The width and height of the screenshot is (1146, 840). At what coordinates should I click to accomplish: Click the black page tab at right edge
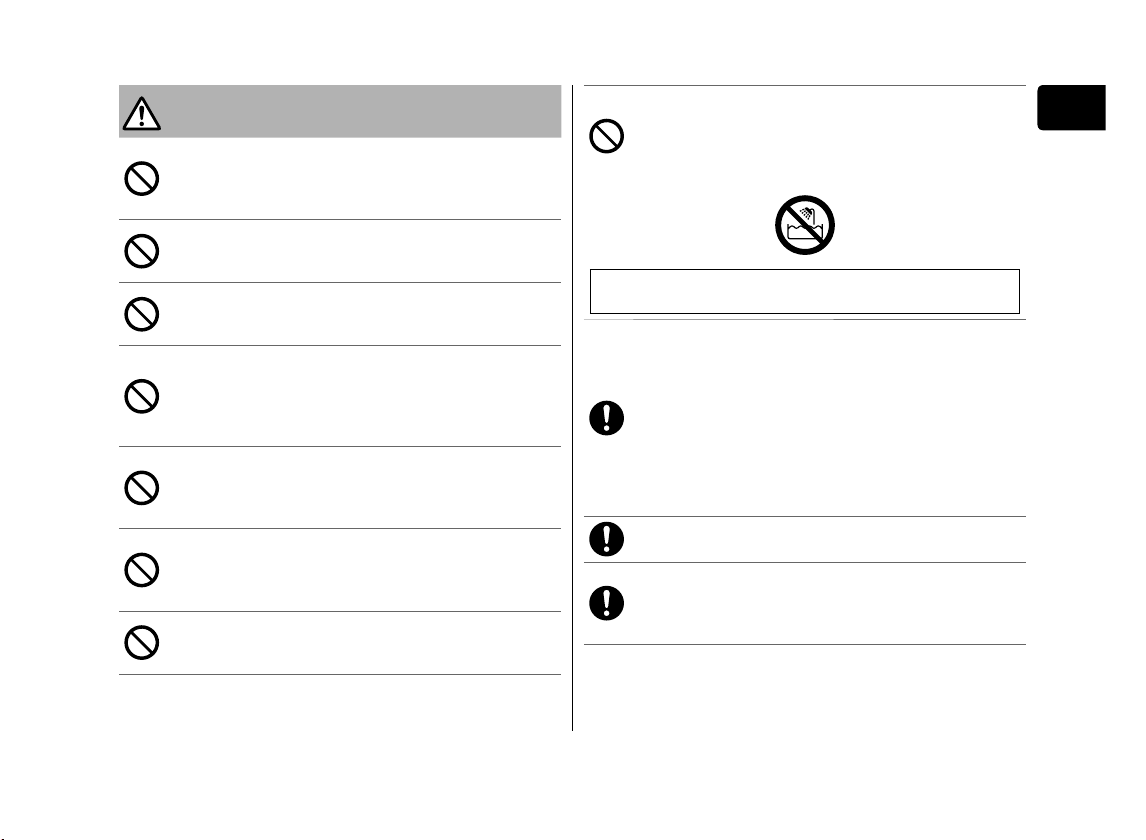(1071, 107)
